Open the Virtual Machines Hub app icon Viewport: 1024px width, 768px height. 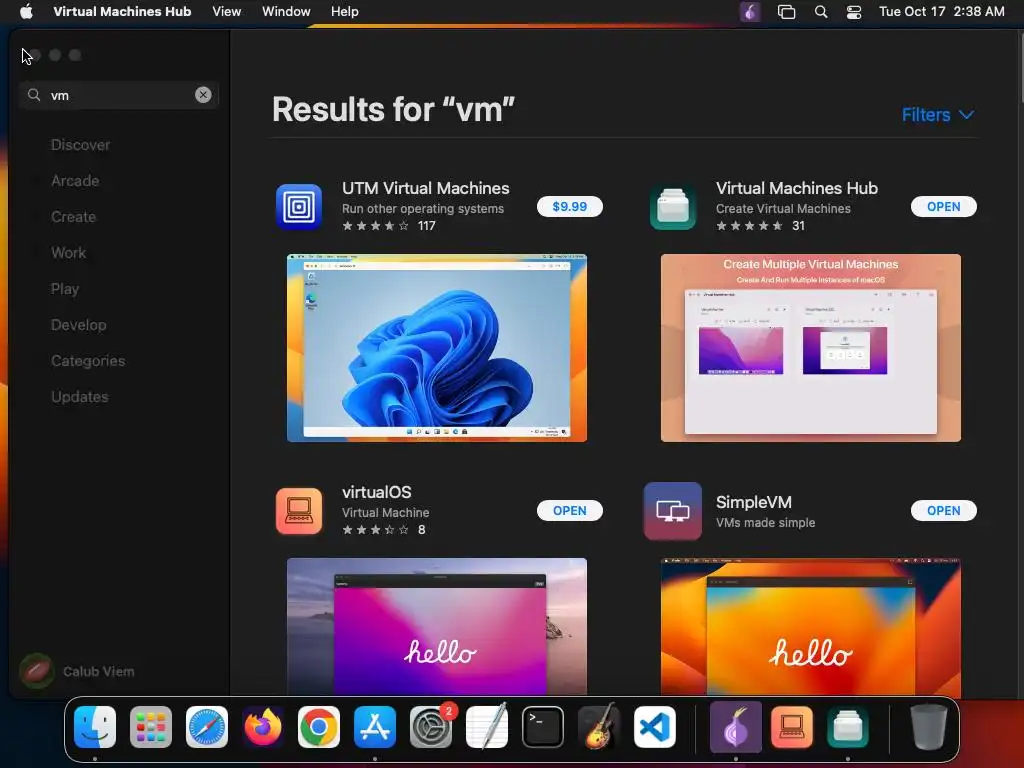(x=673, y=206)
